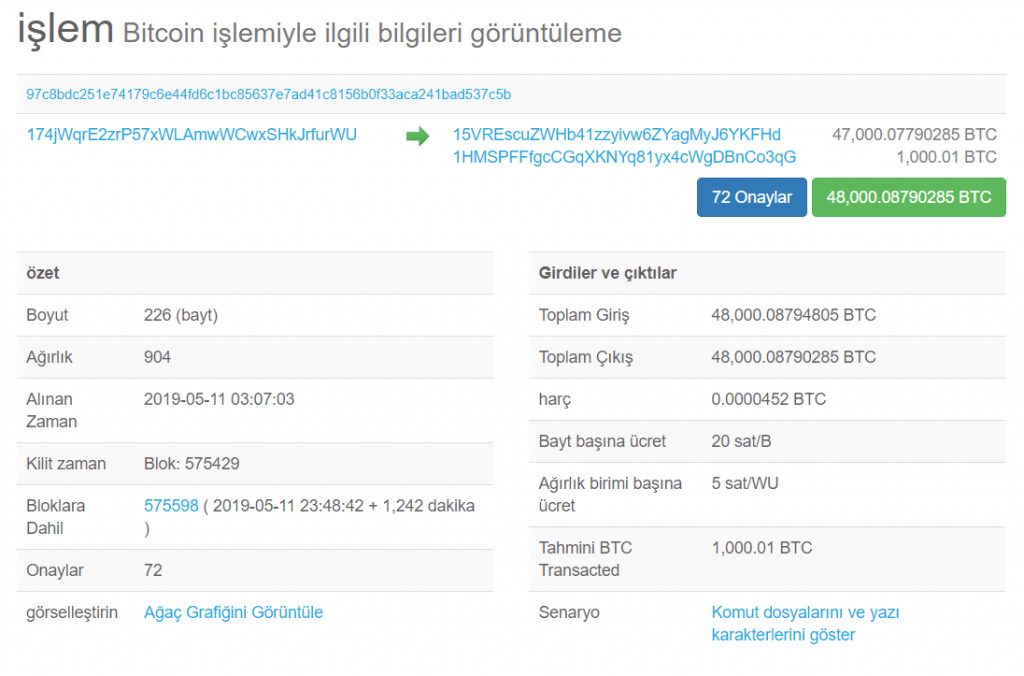Click the Toplam Giriş label
Viewport: 1024px width, 676px height.
click(584, 315)
